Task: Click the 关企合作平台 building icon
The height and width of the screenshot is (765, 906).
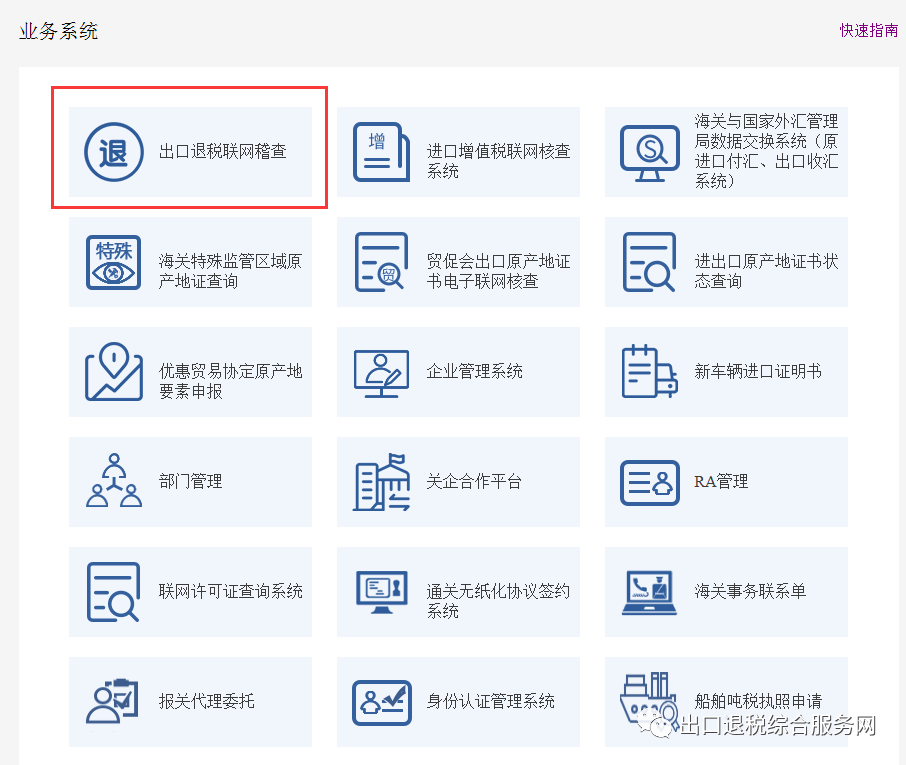Action: [381, 482]
